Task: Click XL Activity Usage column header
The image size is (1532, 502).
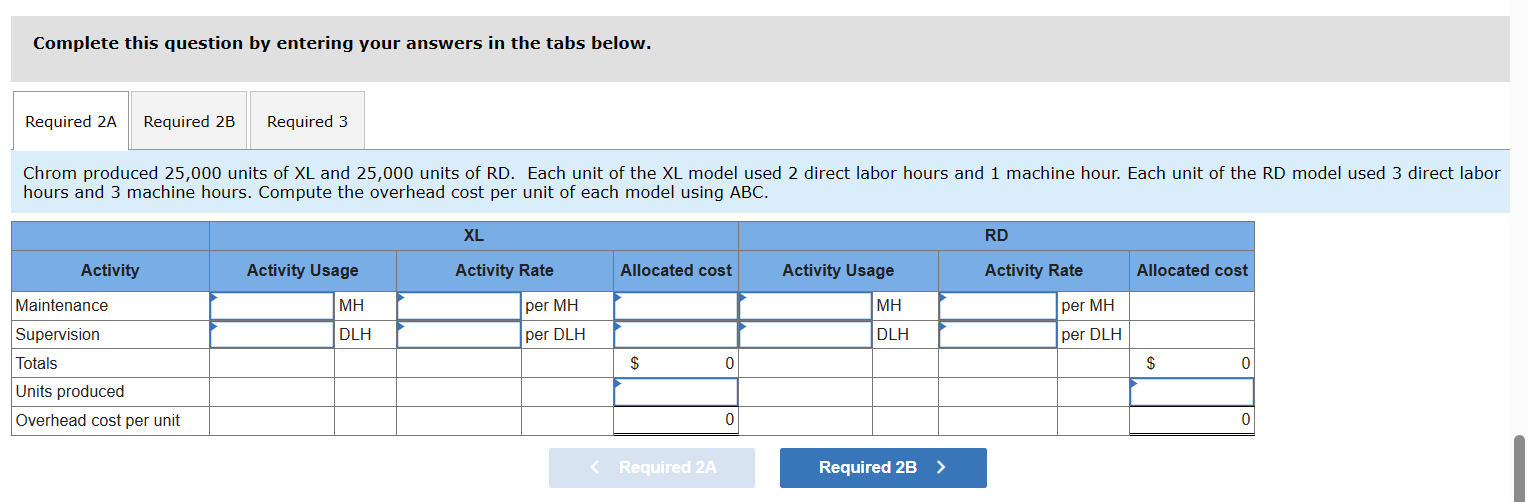Action: pos(303,270)
